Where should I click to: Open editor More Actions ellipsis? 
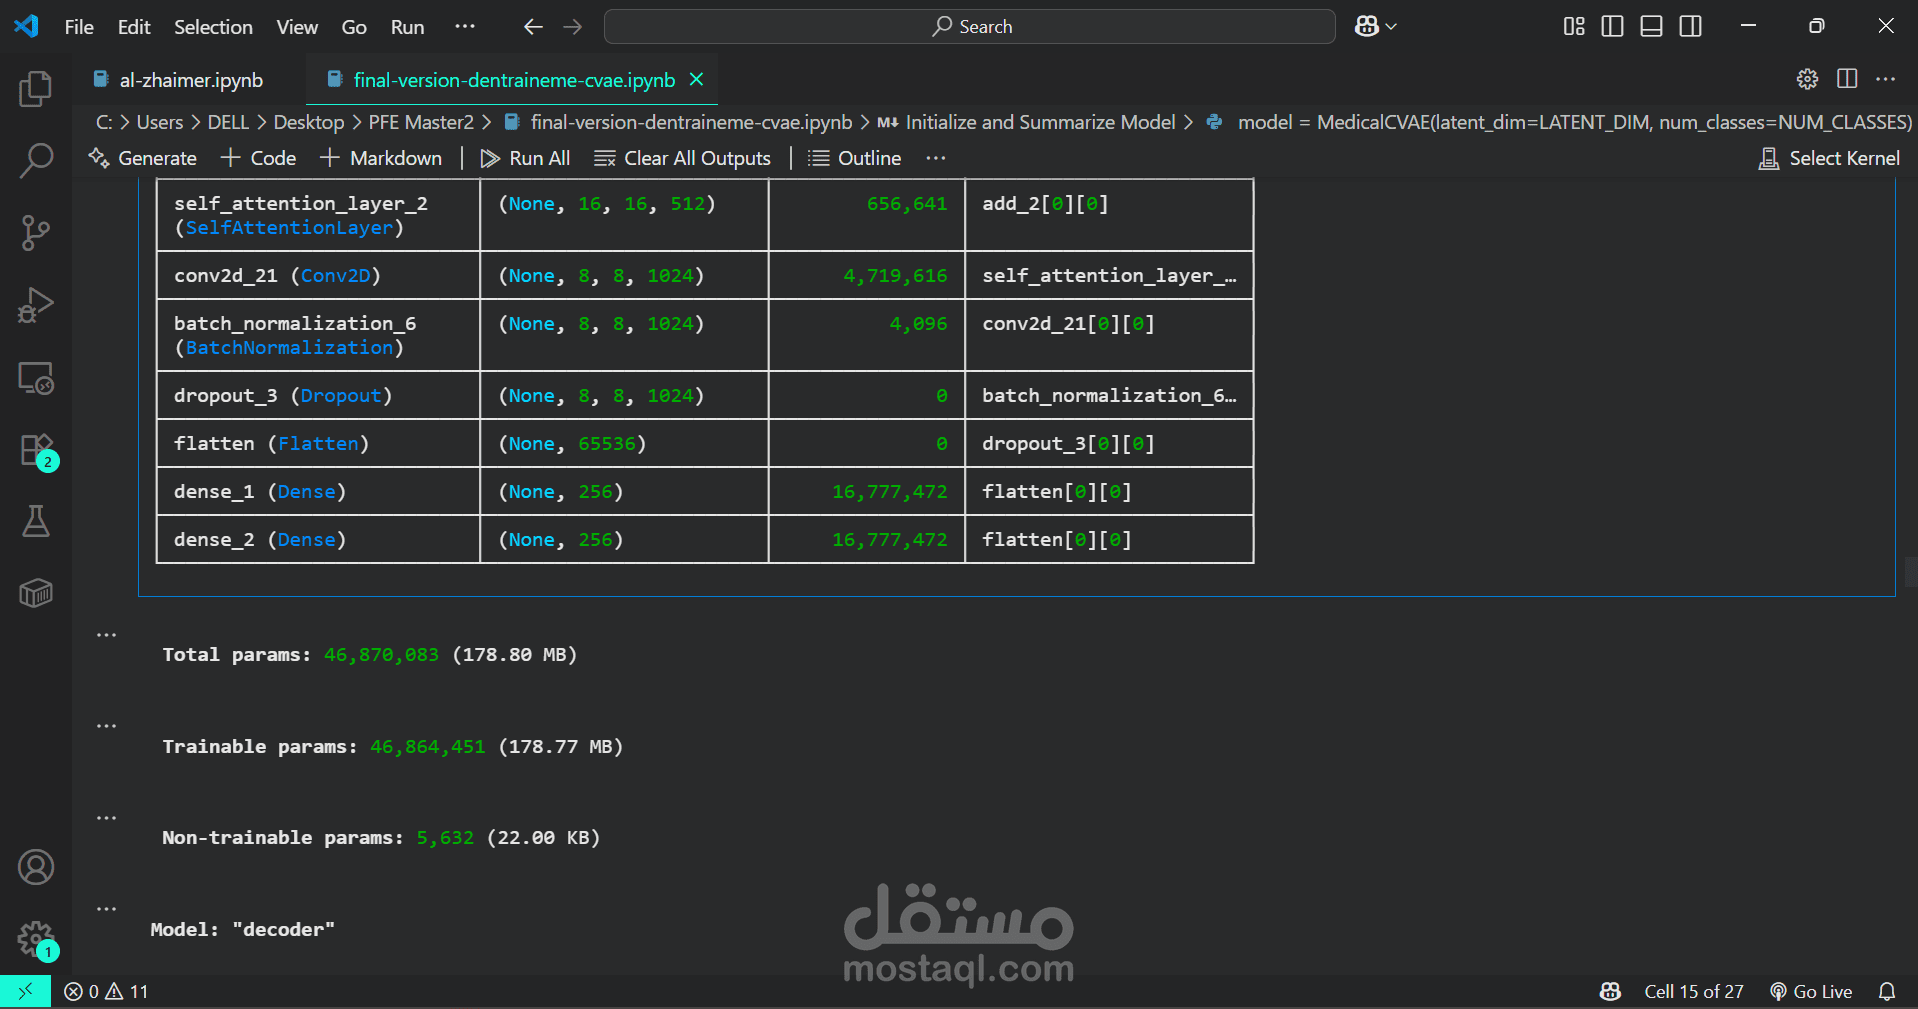[1886, 79]
